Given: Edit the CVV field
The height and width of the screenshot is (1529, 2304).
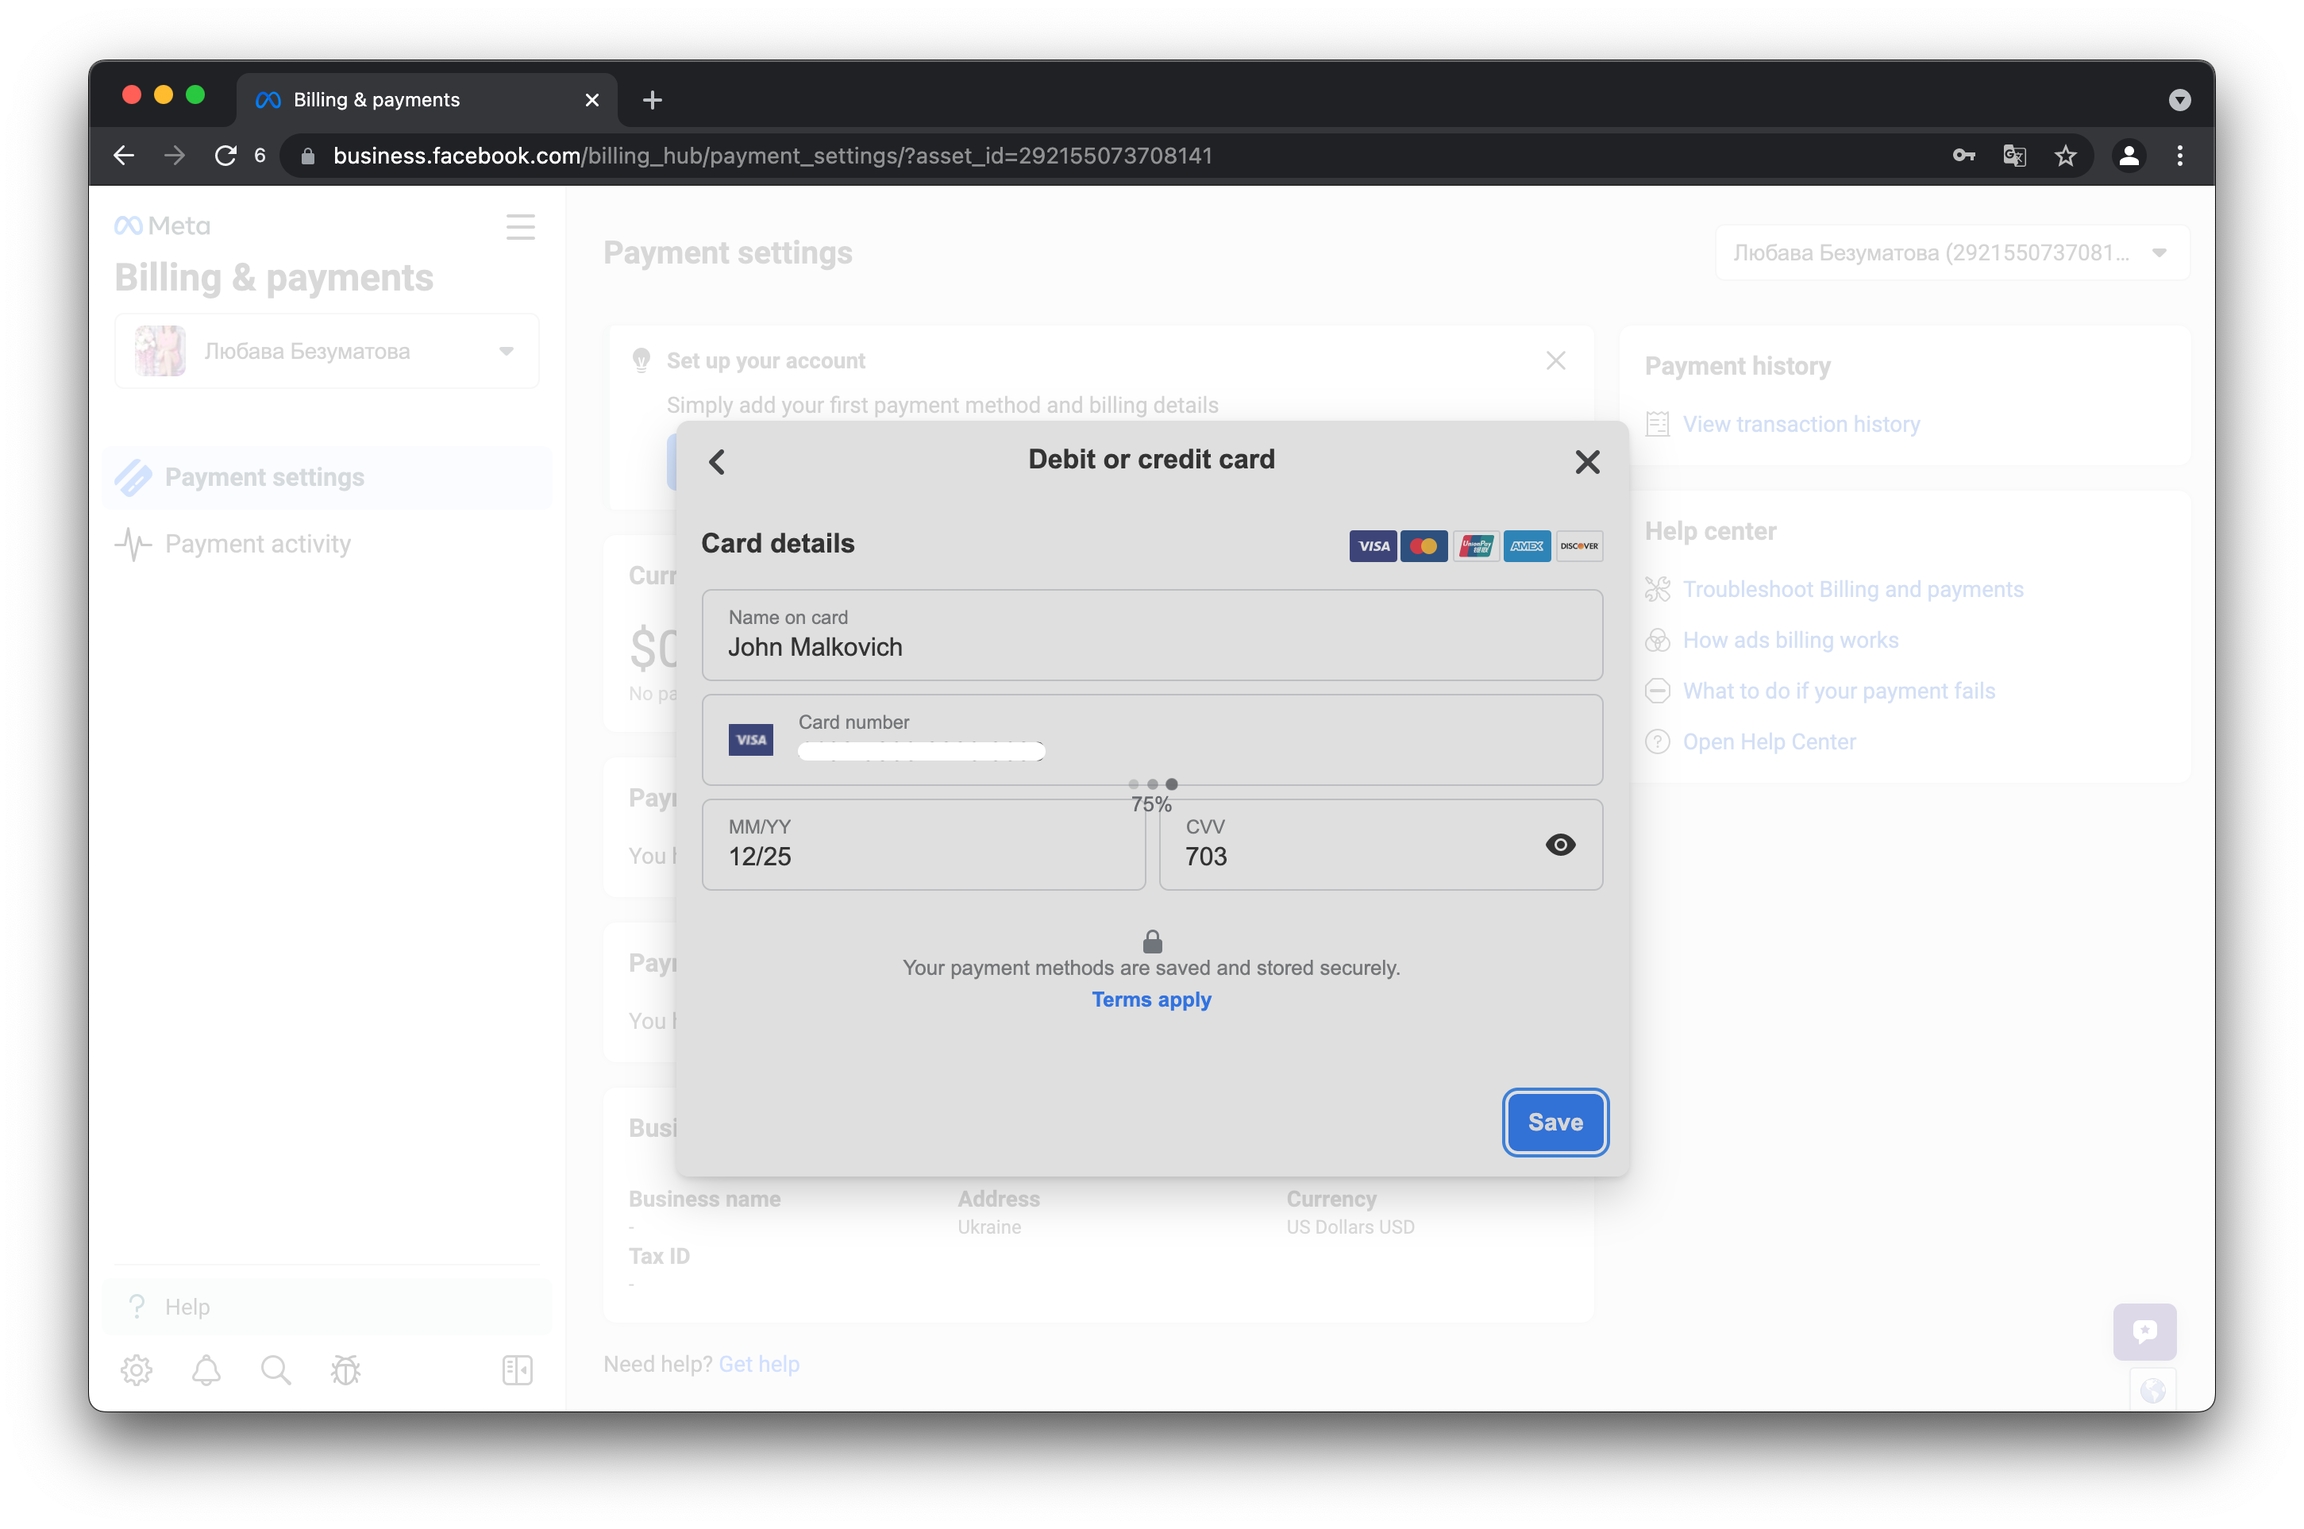Looking at the screenshot, I should click(x=1380, y=845).
